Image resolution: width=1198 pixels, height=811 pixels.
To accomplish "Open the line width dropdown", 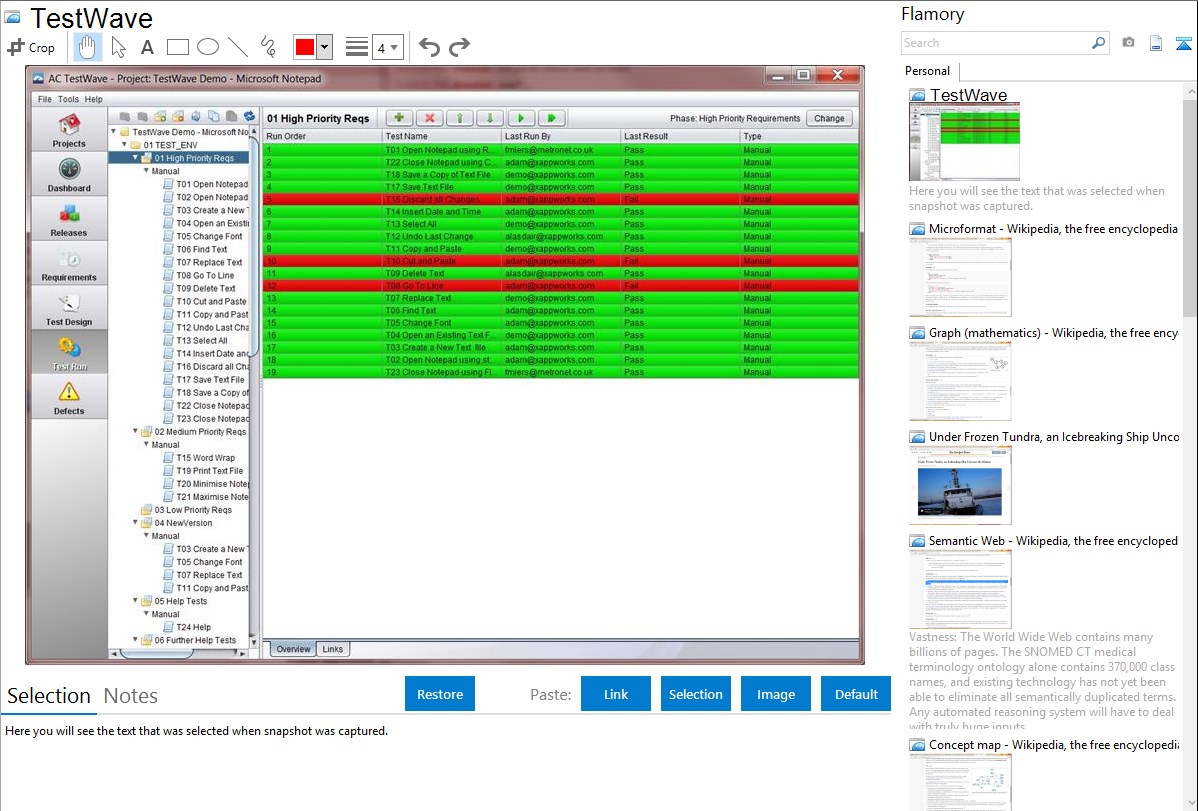I will pyautogui.click(x=387, y=47).
